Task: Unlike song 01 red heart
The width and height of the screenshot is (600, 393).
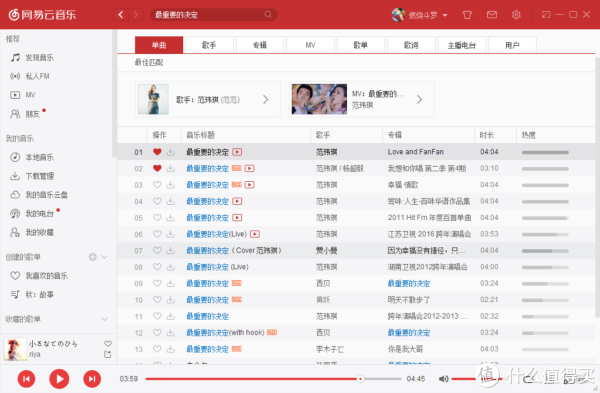Action: click(157, 152)
